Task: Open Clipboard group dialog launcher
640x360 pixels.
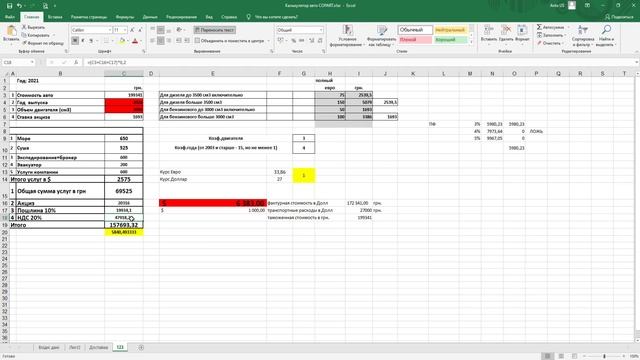Action: tap(66, 51)
